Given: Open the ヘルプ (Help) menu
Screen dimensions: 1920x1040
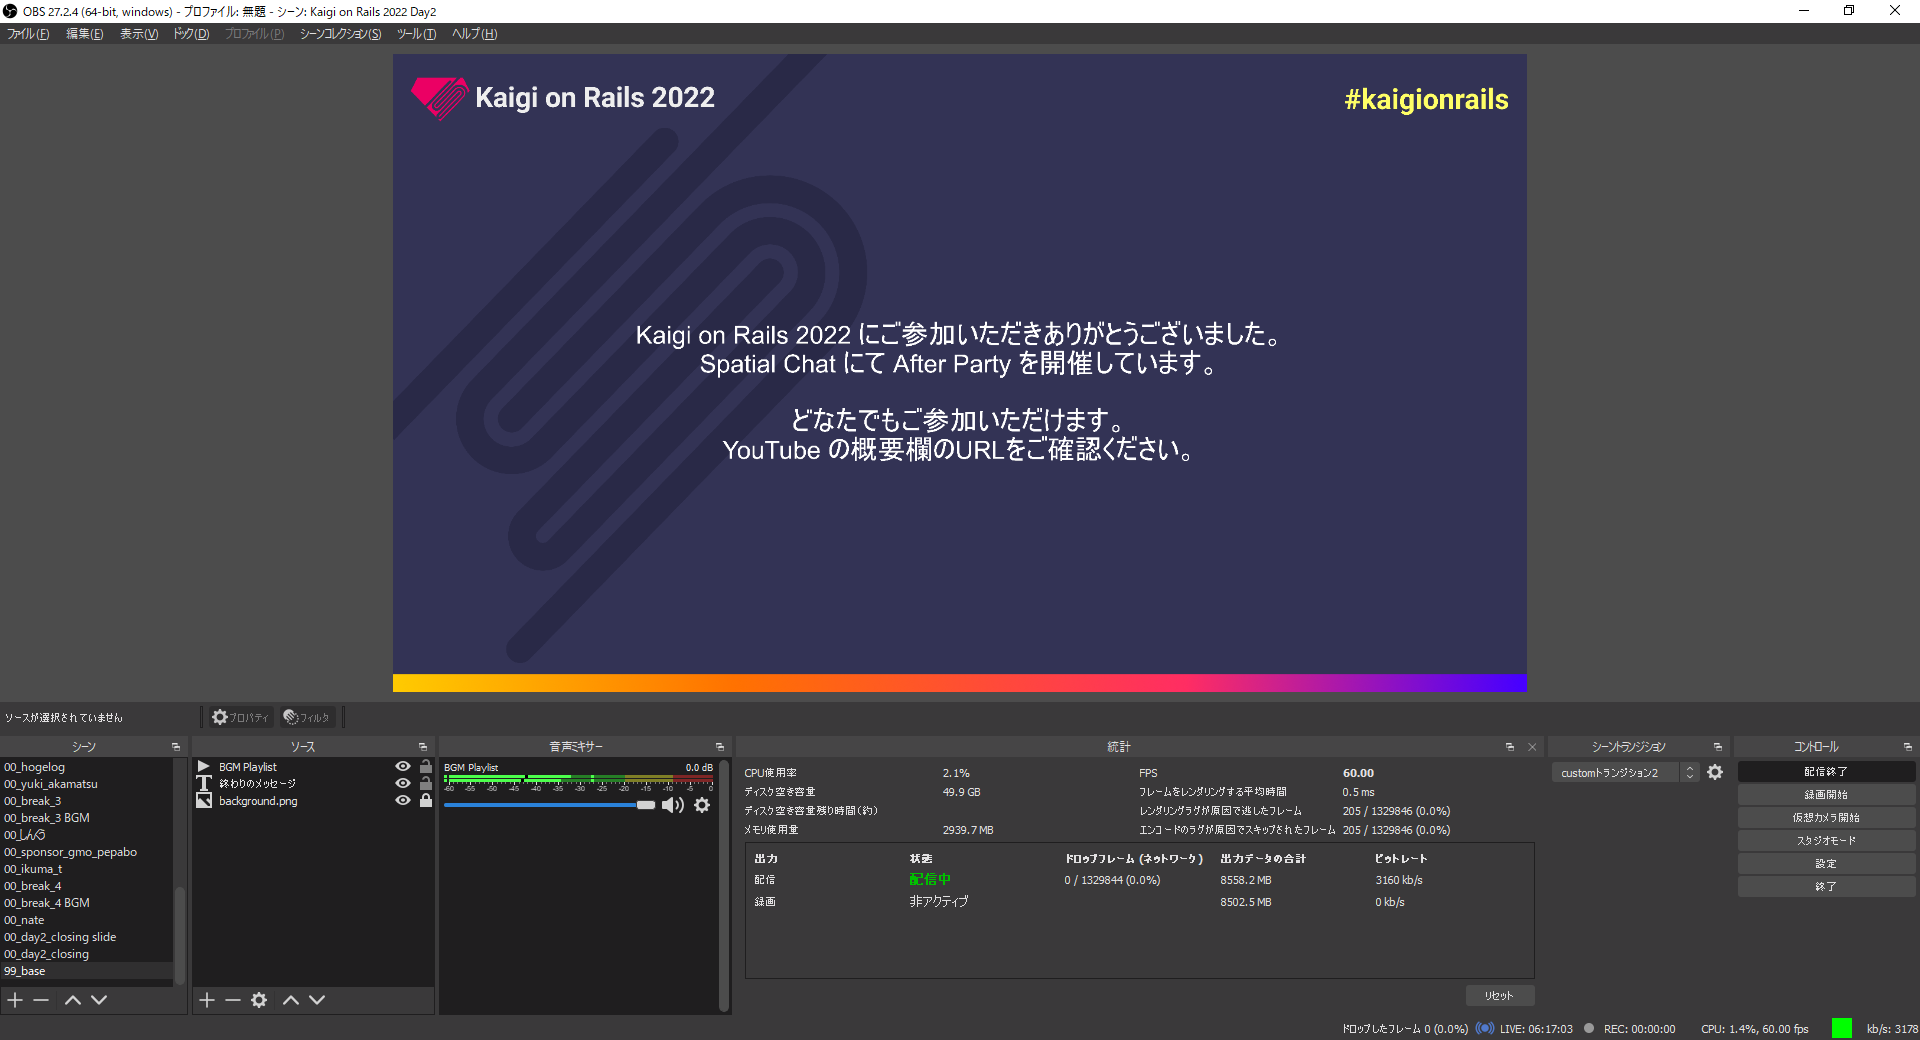Looking at the screenshot, I should coord(474,34).
